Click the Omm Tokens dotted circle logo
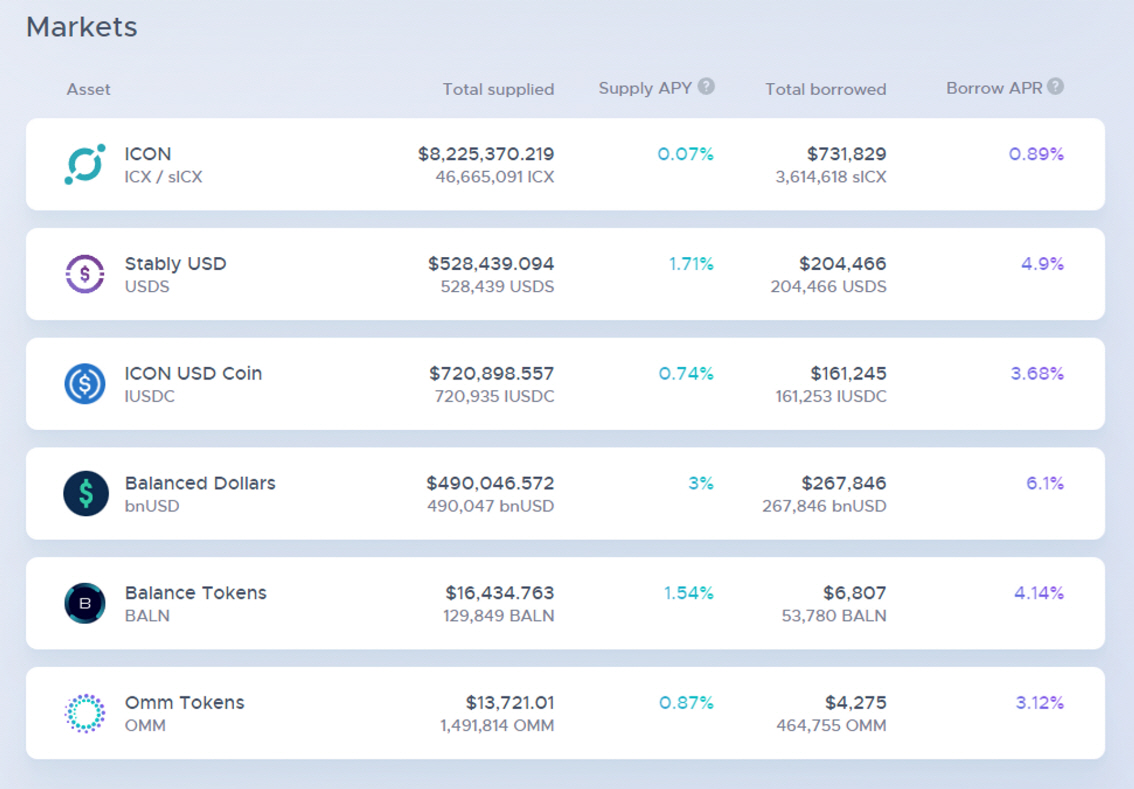 tap(85, 713)
